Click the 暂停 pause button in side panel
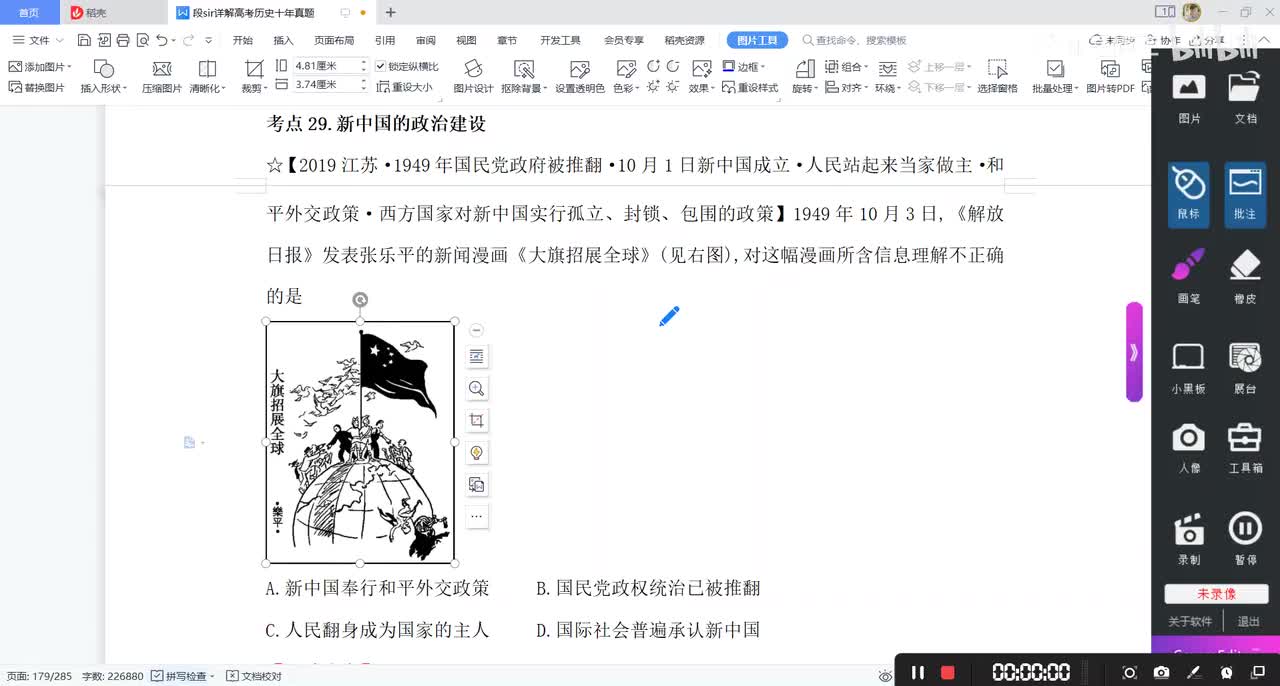1280x686 pixels. [x=1245, y=538]
